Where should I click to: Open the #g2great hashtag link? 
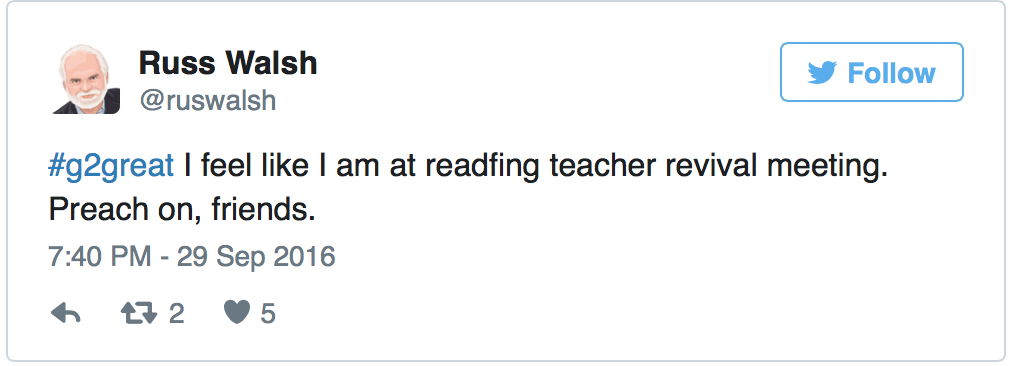click(x=111, y=168)
